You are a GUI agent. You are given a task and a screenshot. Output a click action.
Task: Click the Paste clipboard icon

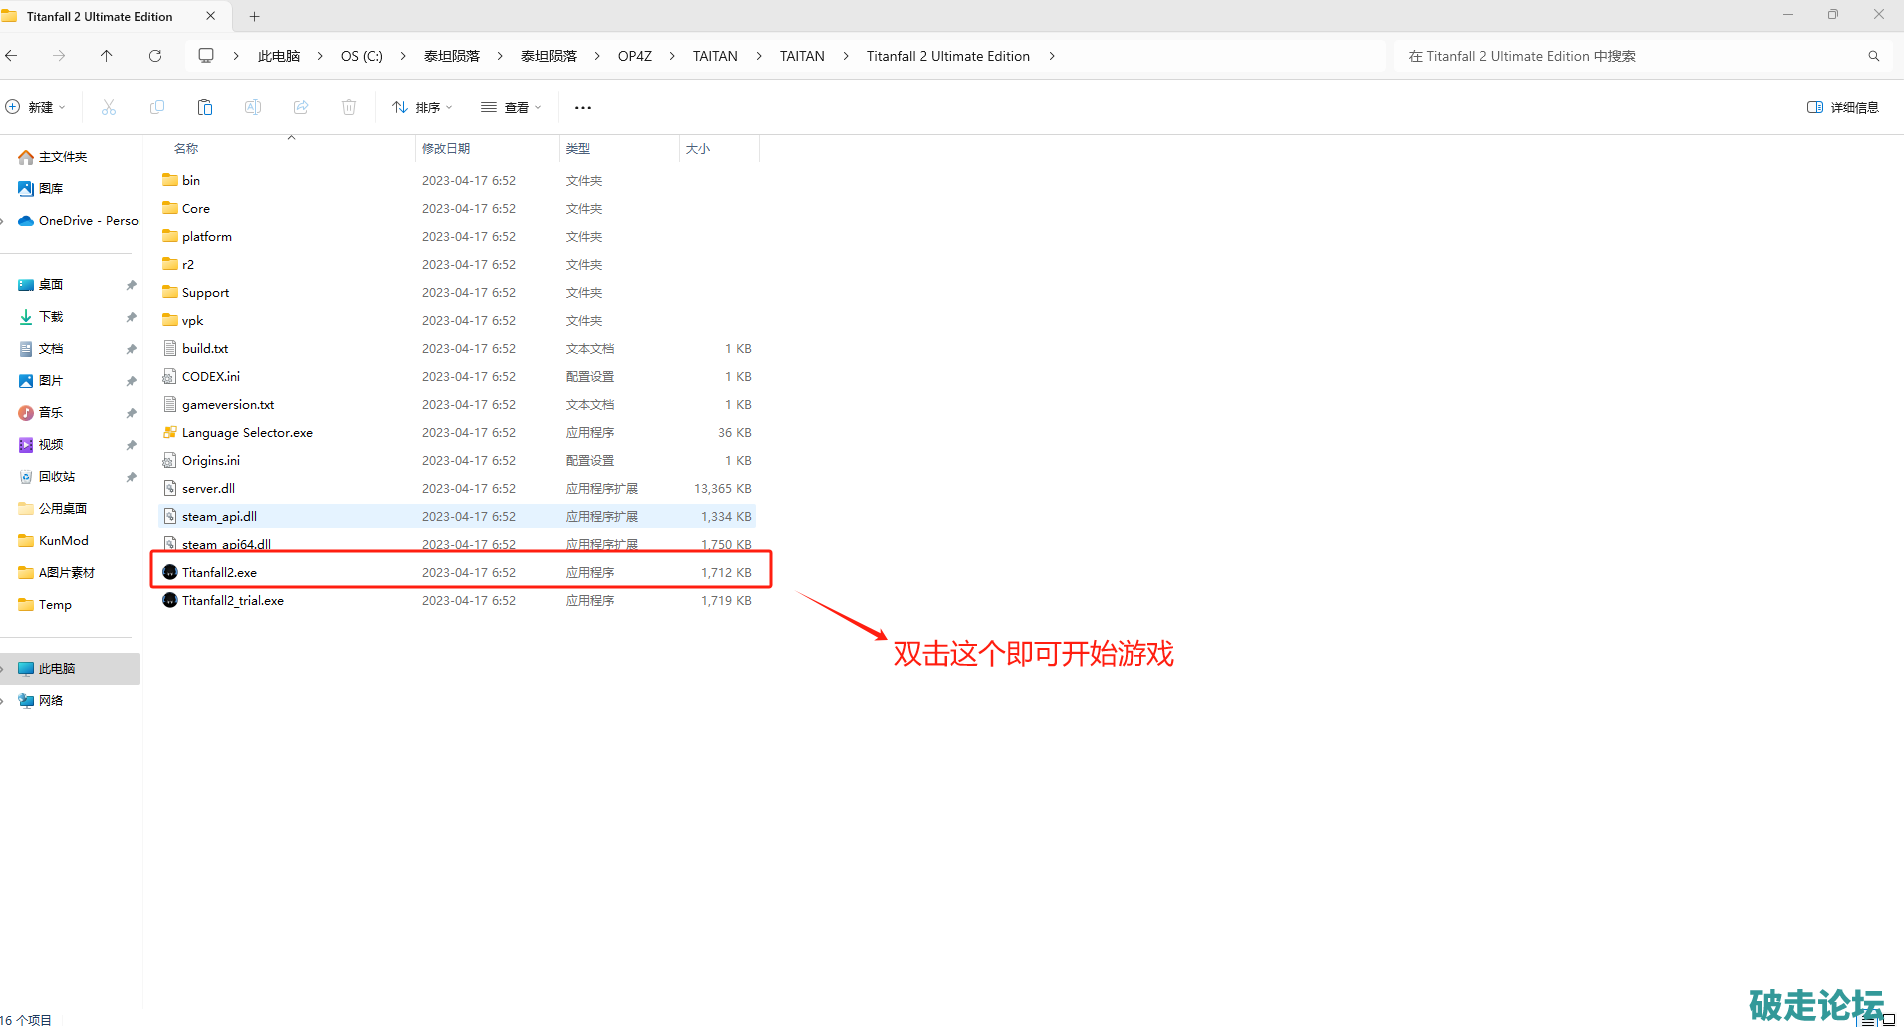pos(205,107)
